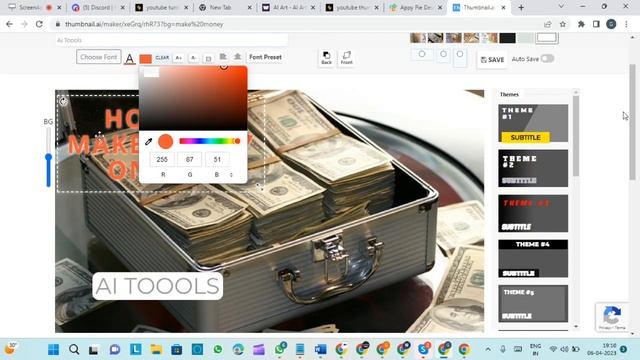
Task: Open WhatsApp from the taskbar
Action: (x=218, y=349)
